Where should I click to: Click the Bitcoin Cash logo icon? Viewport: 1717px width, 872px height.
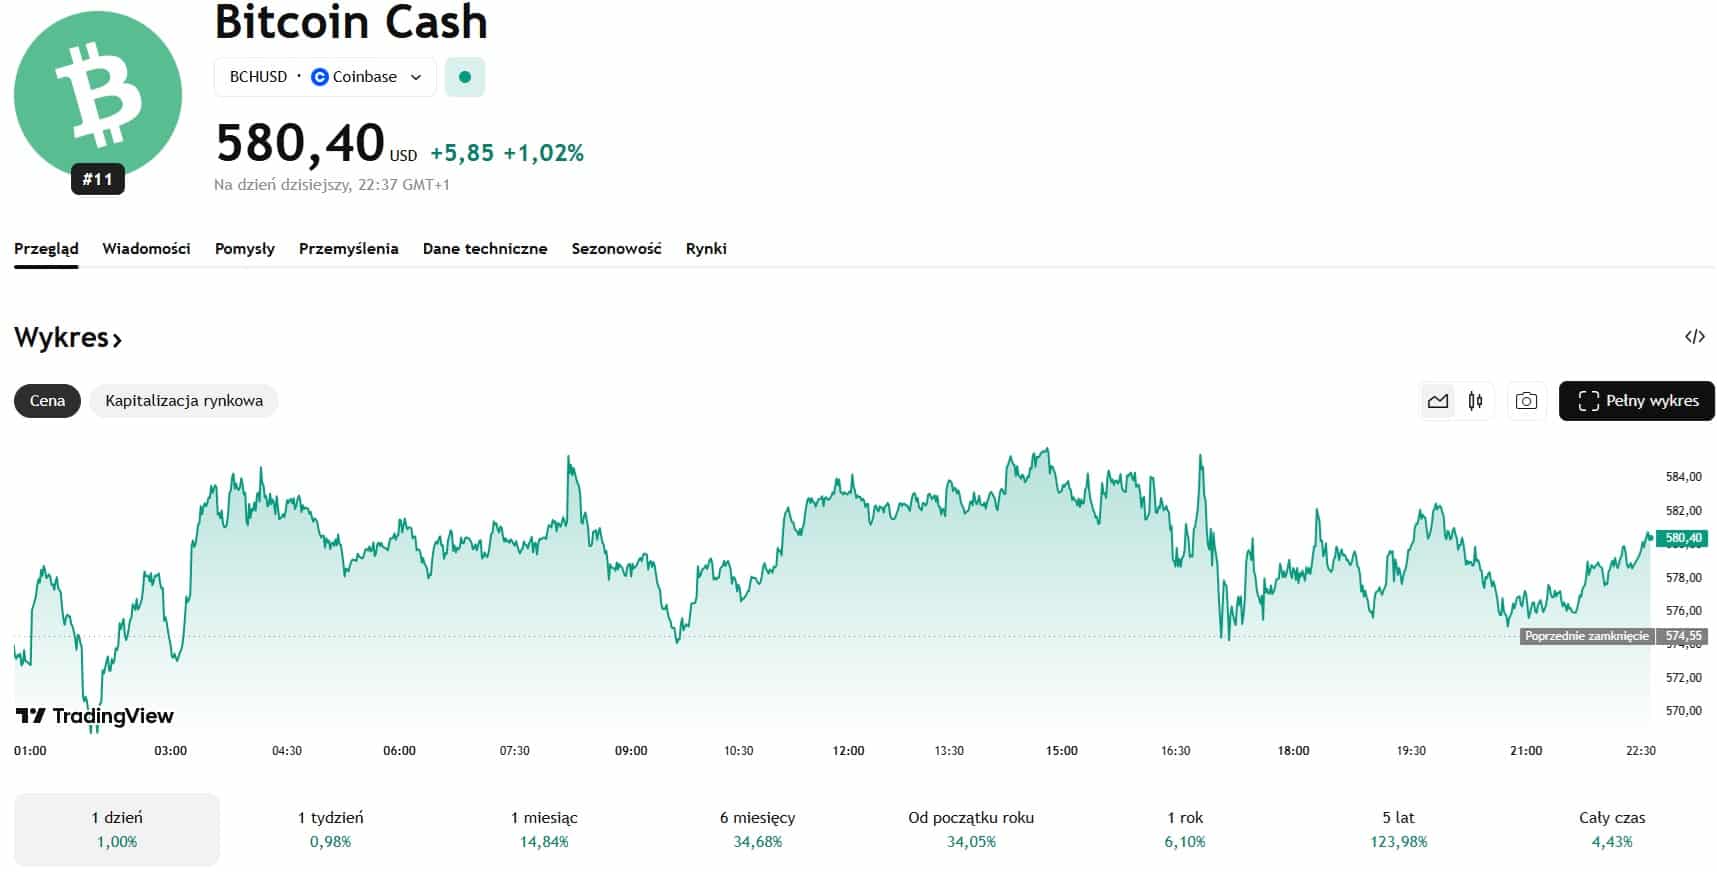pos(98,95)
